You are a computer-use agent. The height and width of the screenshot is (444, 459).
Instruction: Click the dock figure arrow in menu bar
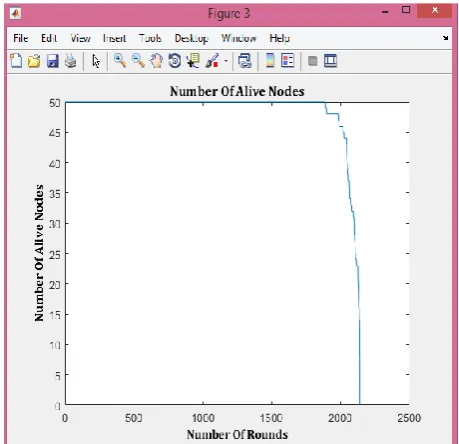click(x=445, y=38)
